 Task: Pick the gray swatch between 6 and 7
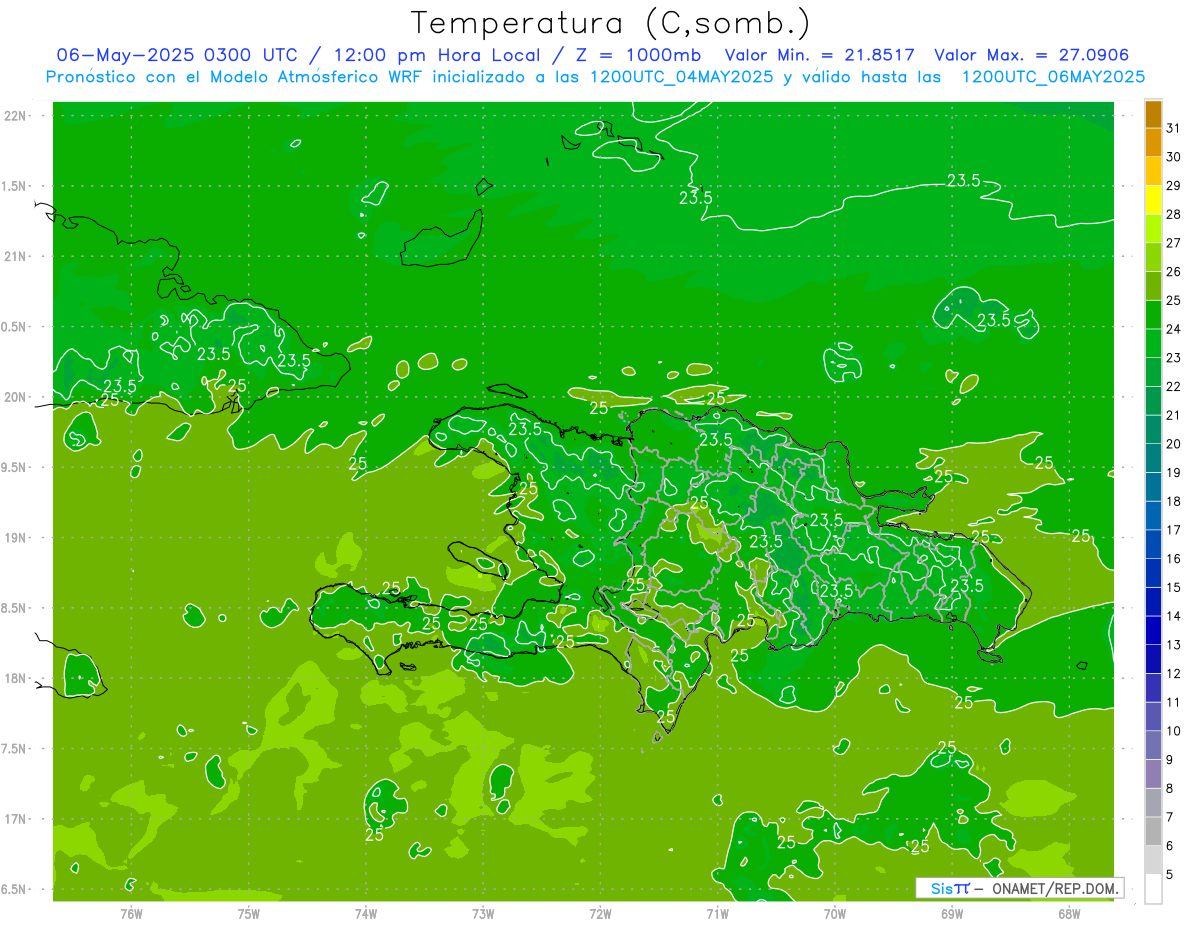[1153, 832]
